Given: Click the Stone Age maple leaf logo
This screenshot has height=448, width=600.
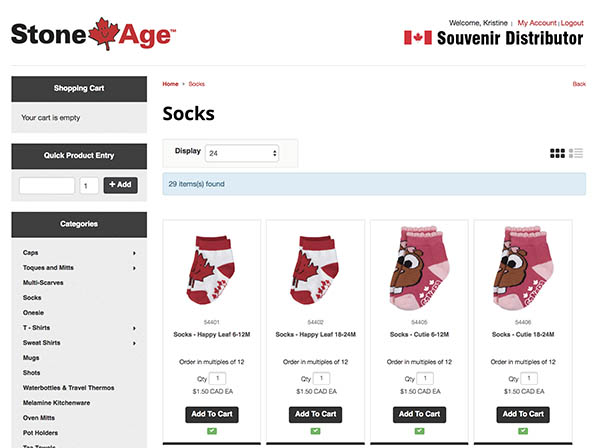Looking at the screenshot, I should click(x=93, y=34).
